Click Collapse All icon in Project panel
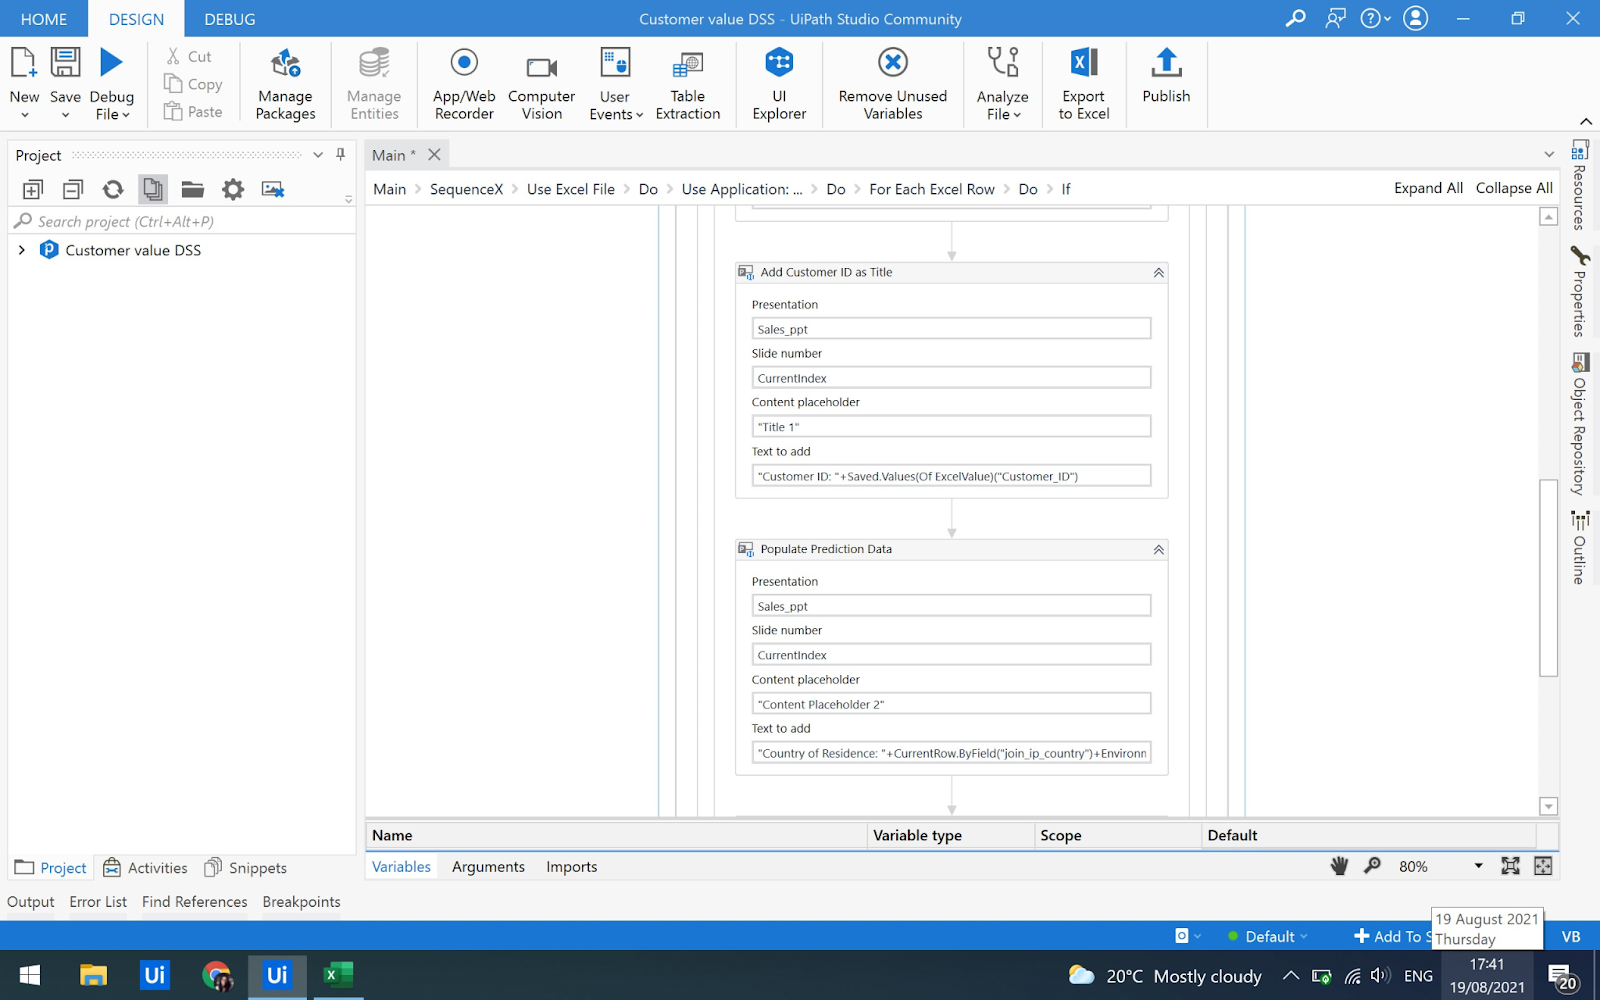 tap(73, 189)
